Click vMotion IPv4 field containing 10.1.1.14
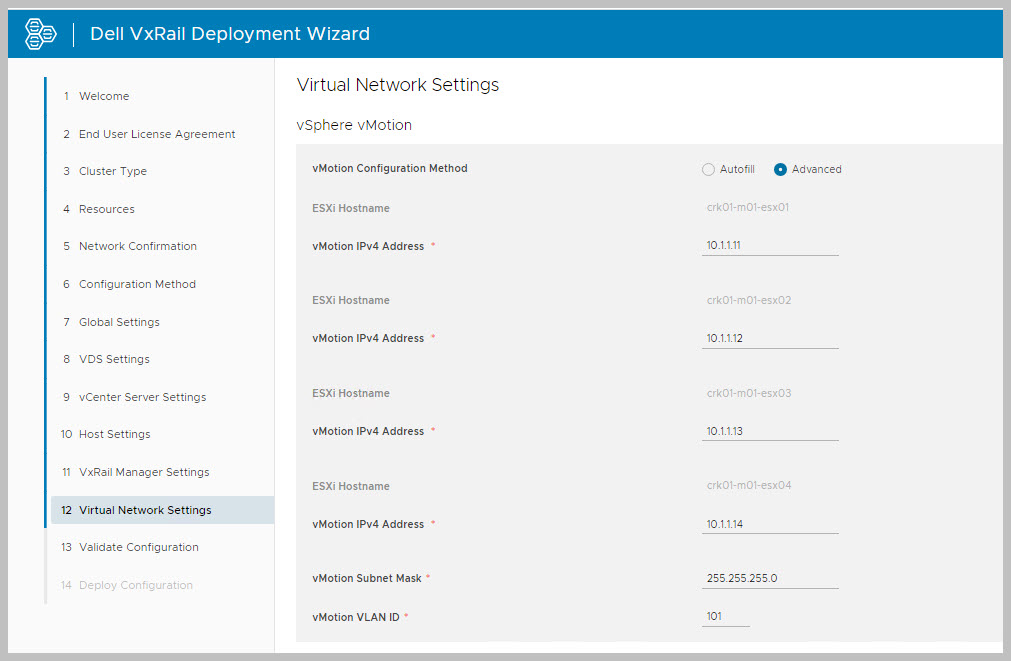1011x661 pixels. point(770,524)
